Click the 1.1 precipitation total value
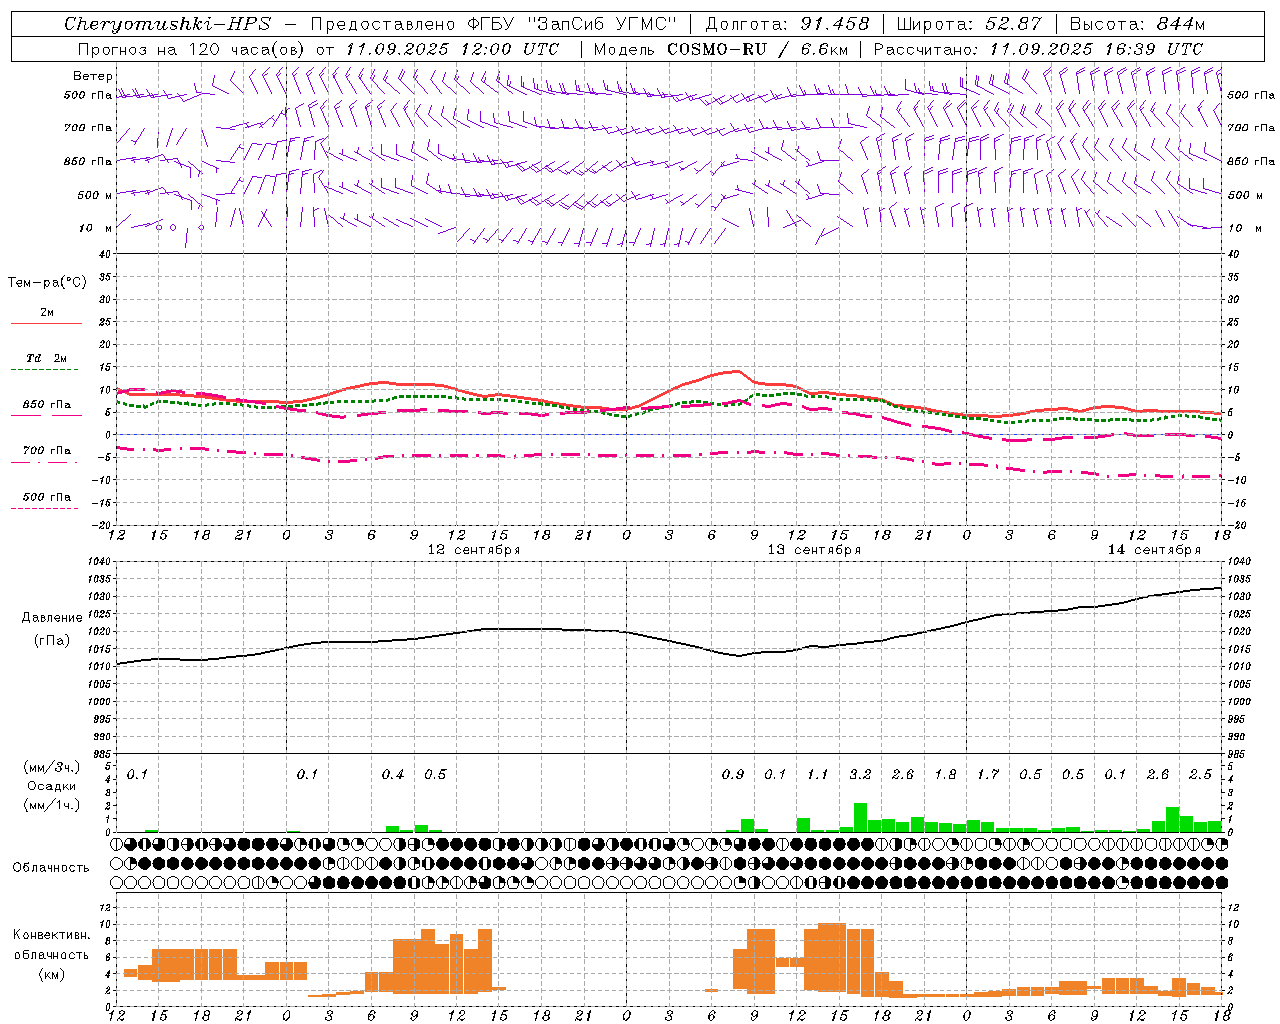 click(818, 774)
